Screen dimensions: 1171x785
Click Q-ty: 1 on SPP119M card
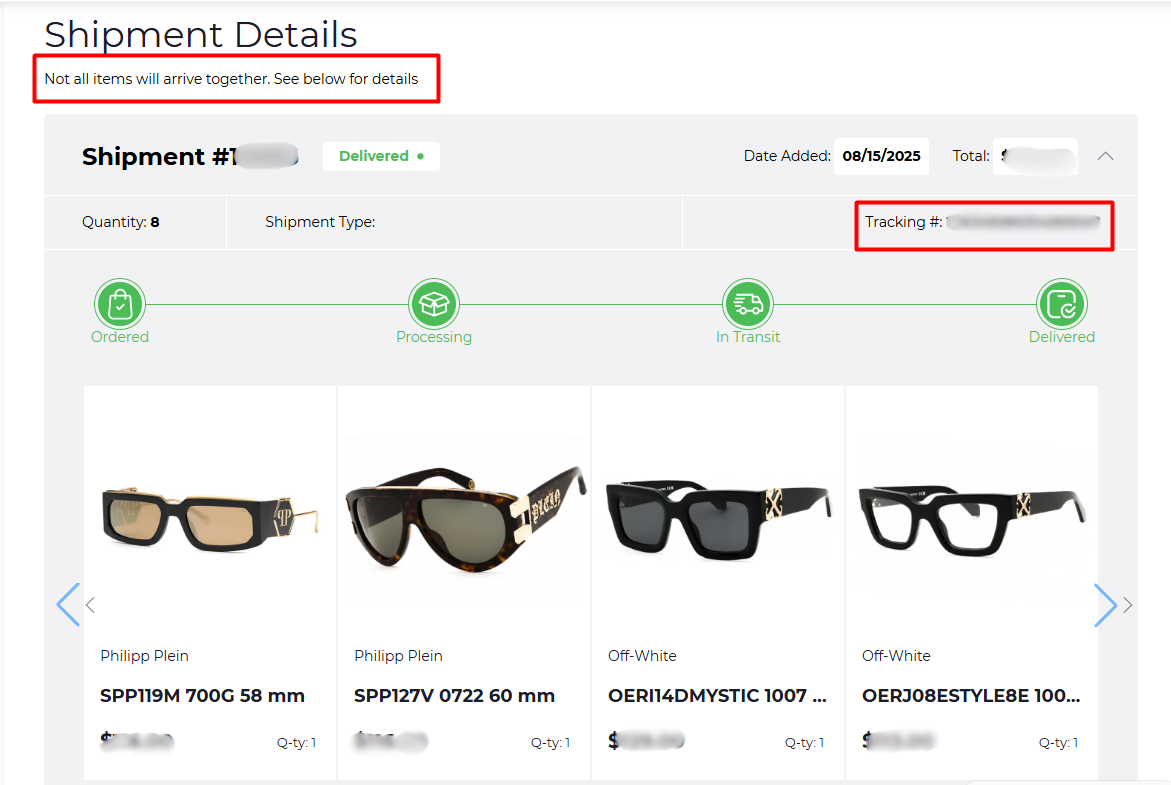(296, 742)
